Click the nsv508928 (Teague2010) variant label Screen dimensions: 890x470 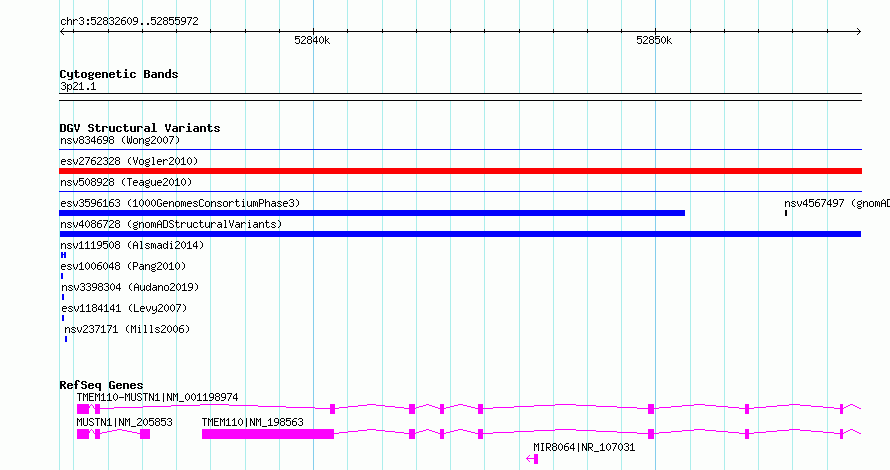coord(126,182)
